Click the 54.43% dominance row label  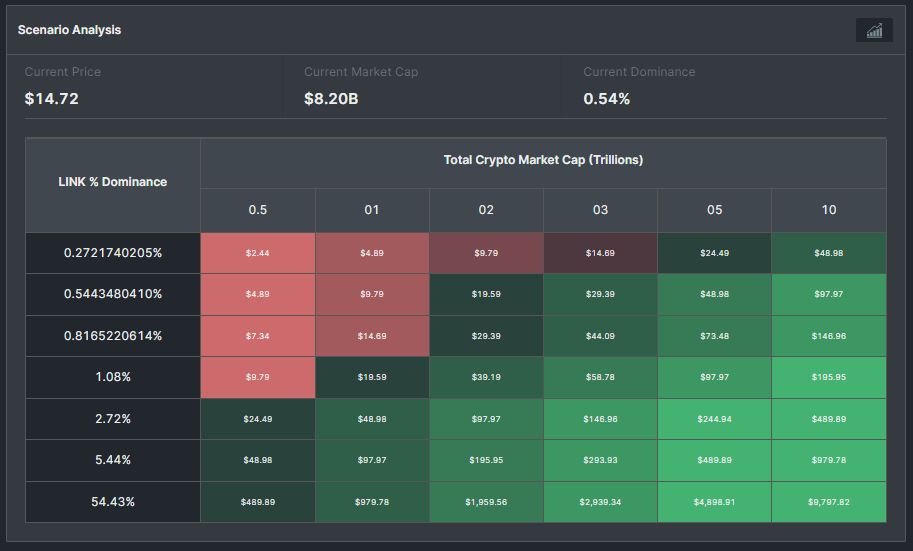113,502
